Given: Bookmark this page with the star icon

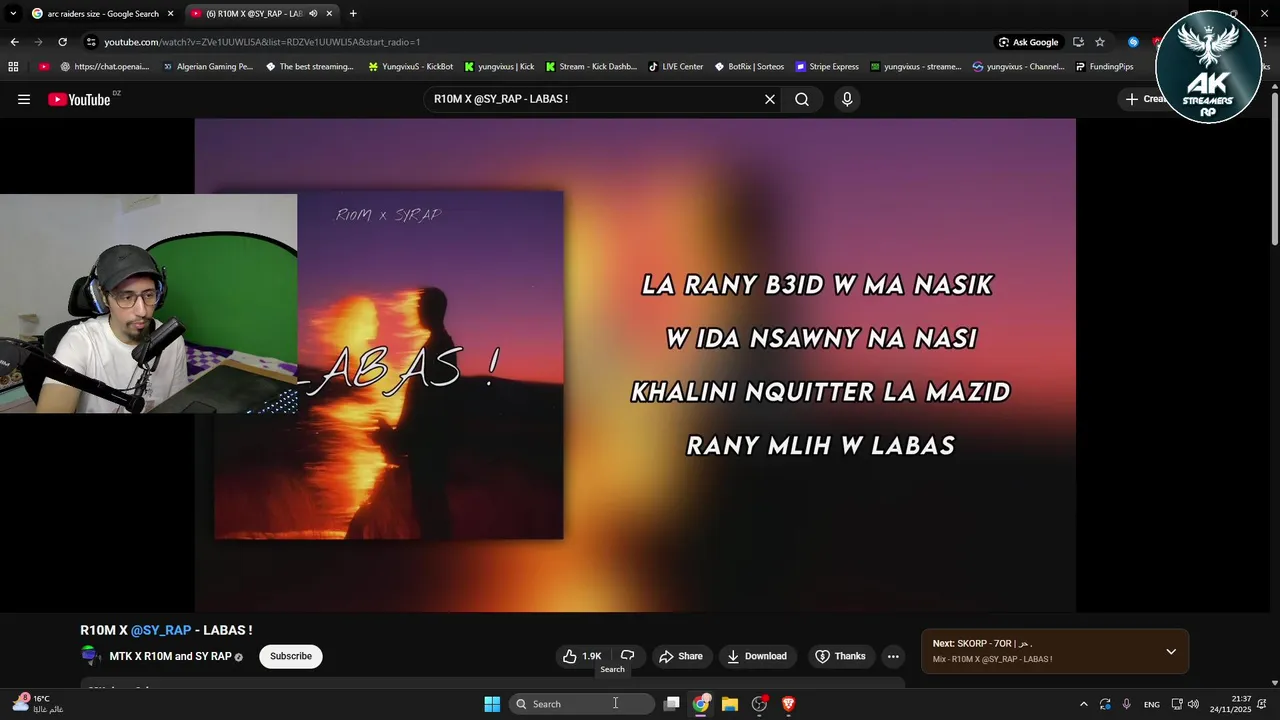Looking at the screenshot, I should [x=1100, y=42].
